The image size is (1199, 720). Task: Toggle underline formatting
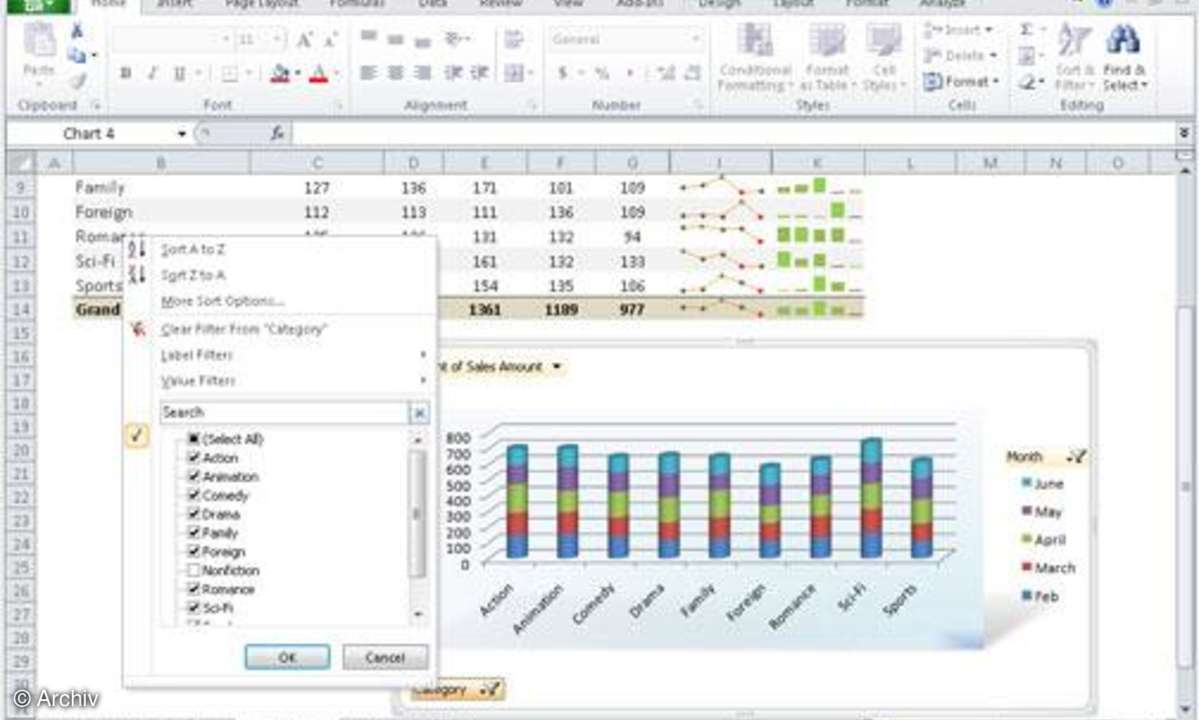(179, 73)
